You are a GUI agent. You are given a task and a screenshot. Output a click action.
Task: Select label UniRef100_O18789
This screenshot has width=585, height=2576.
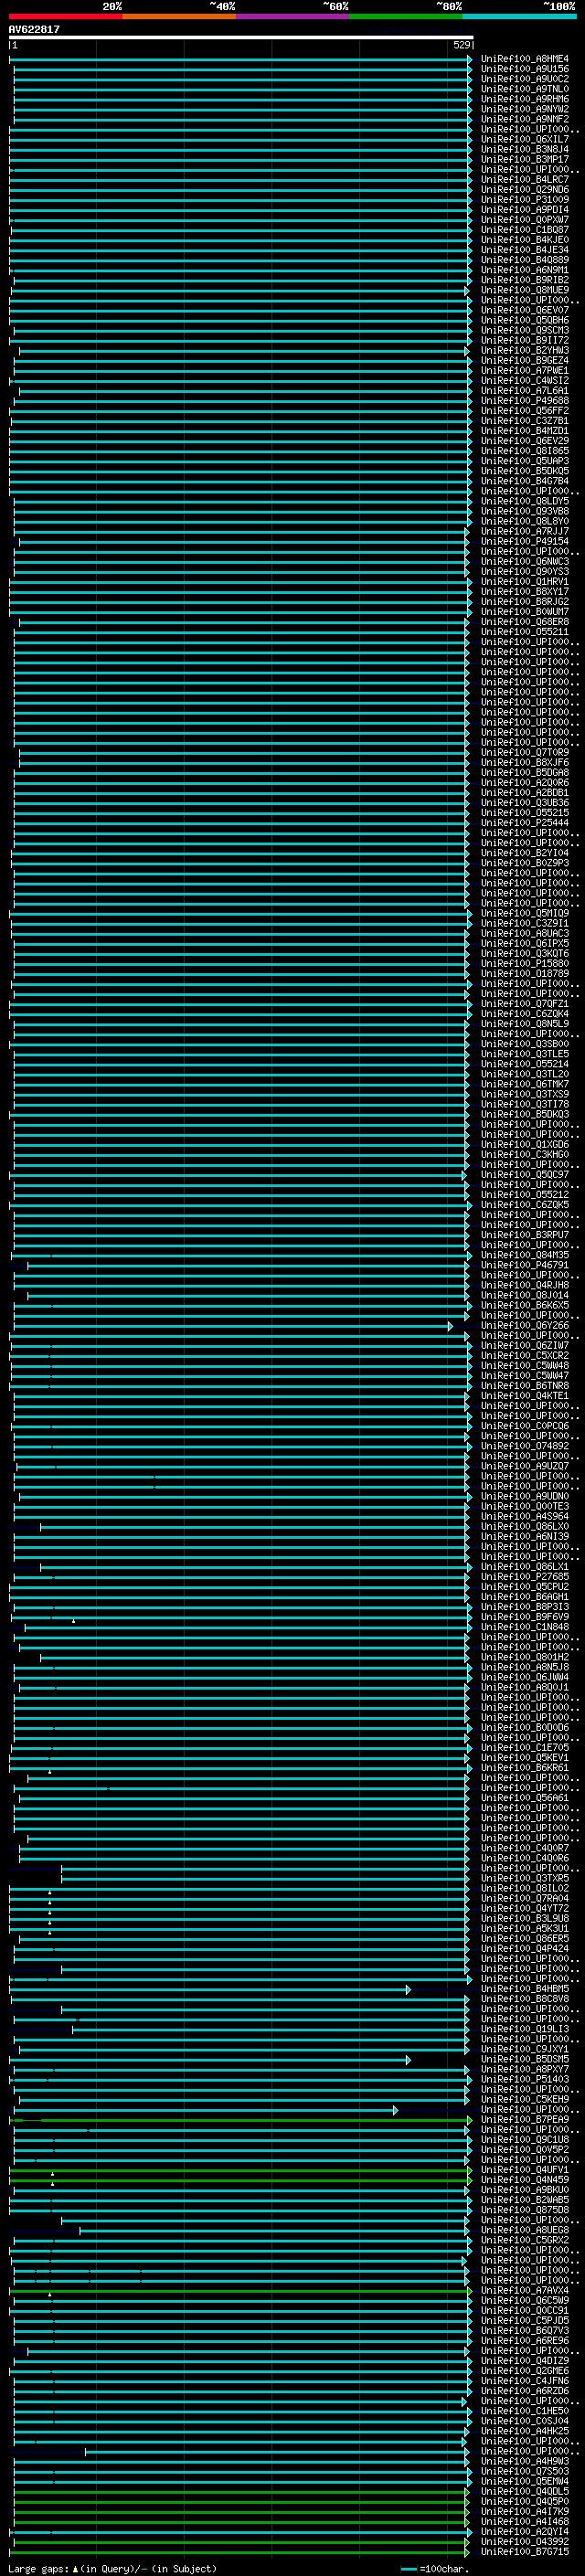(524, 973)
